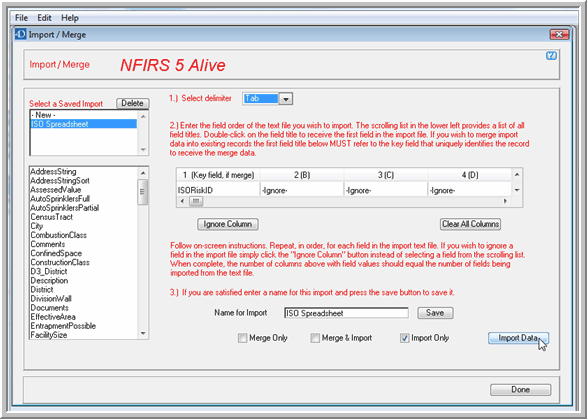Uncheck the Import Only checkbox

(x=404, y=338)
